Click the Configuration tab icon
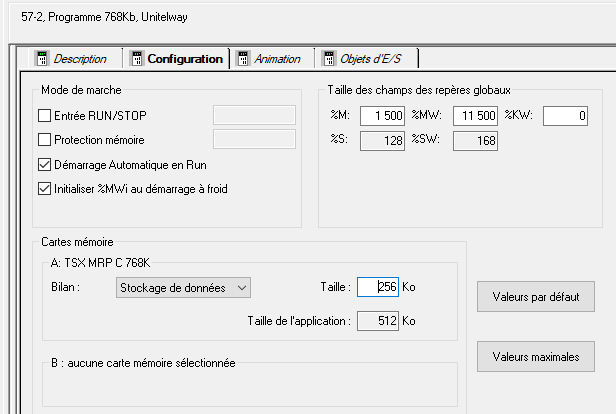The width and height of the screenshot is (616, 414). 137,59
